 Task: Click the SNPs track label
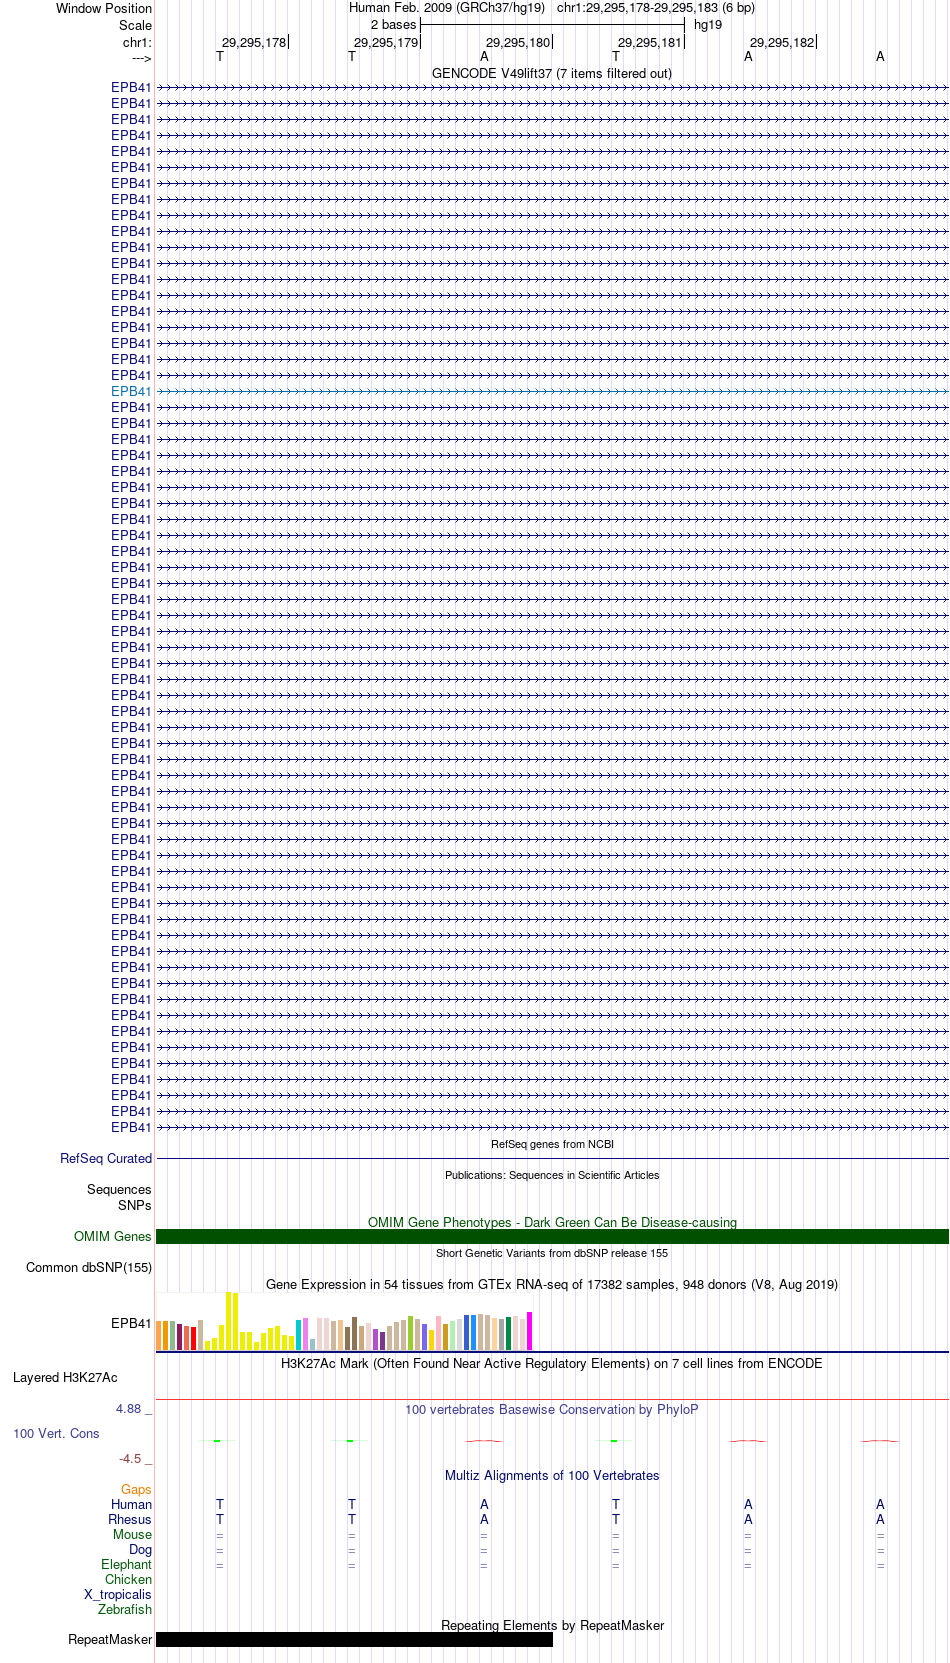click(x=135, y=1206)
